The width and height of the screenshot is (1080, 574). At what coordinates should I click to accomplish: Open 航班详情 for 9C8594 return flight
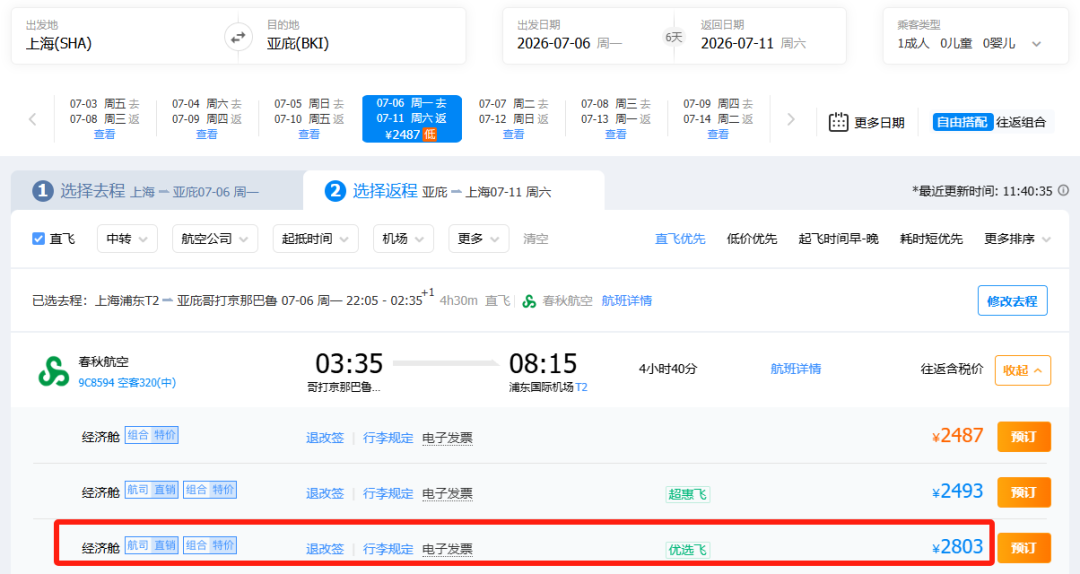point(796,369)
